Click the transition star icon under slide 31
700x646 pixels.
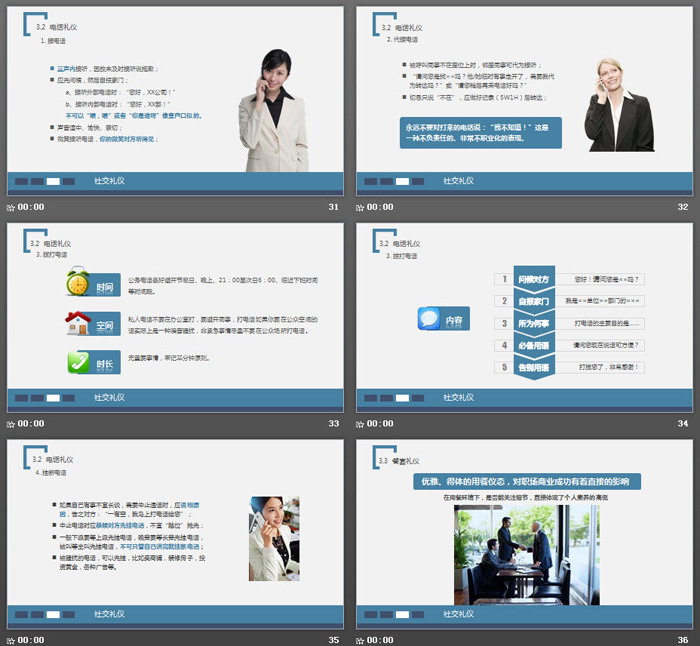tap(11, 208)
